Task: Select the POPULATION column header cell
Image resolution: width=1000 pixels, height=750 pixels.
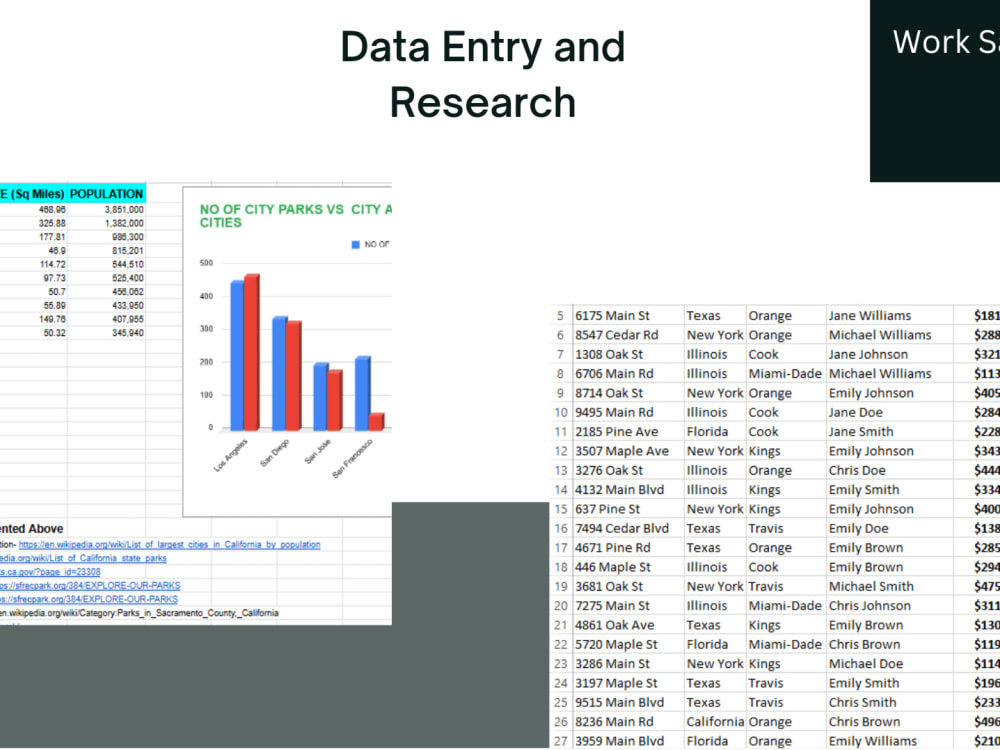Action: 107,194
